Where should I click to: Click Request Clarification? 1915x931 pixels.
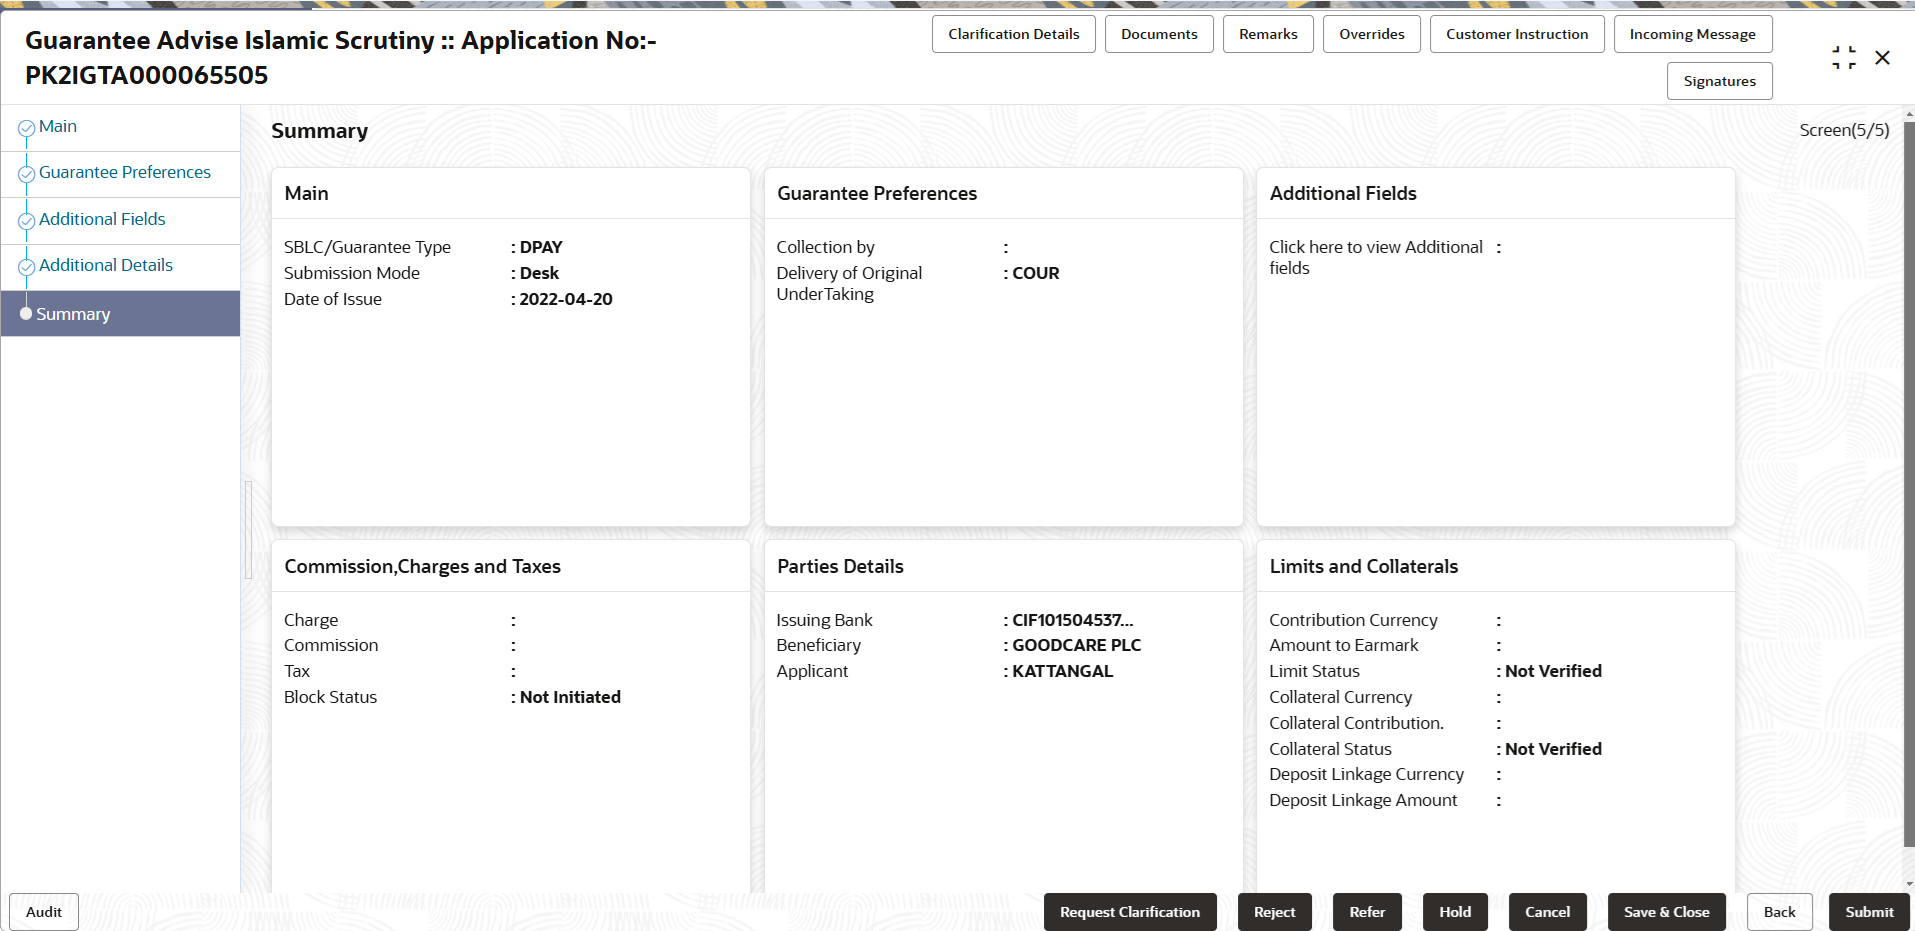tap(1130, 912)
